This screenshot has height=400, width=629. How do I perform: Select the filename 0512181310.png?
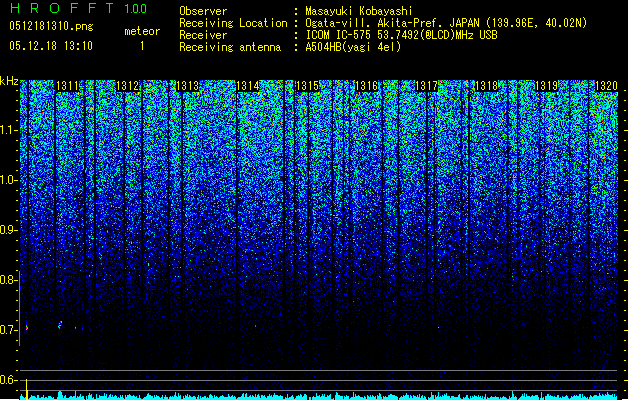pyautogui.click(x=51, y=26)
